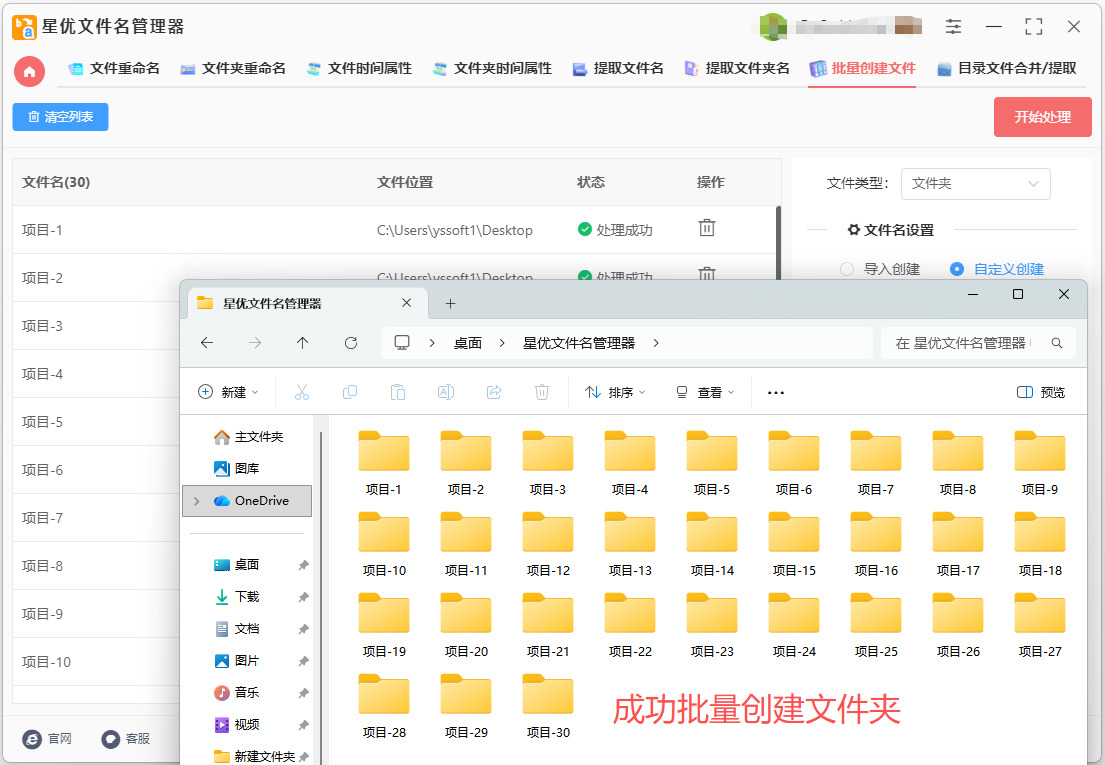Click the three-dot more options in explorer
The image size is (1105, 765).
[775, 393]
